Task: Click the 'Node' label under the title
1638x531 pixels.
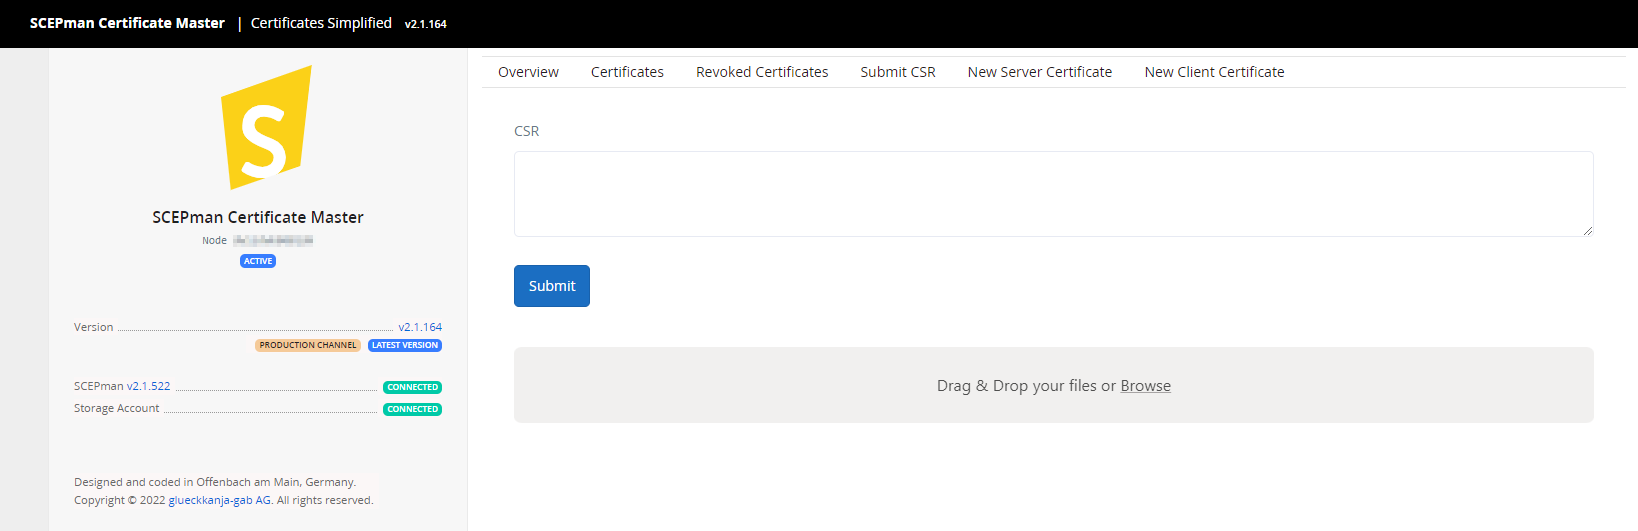Action: click(x=214, y=240)
